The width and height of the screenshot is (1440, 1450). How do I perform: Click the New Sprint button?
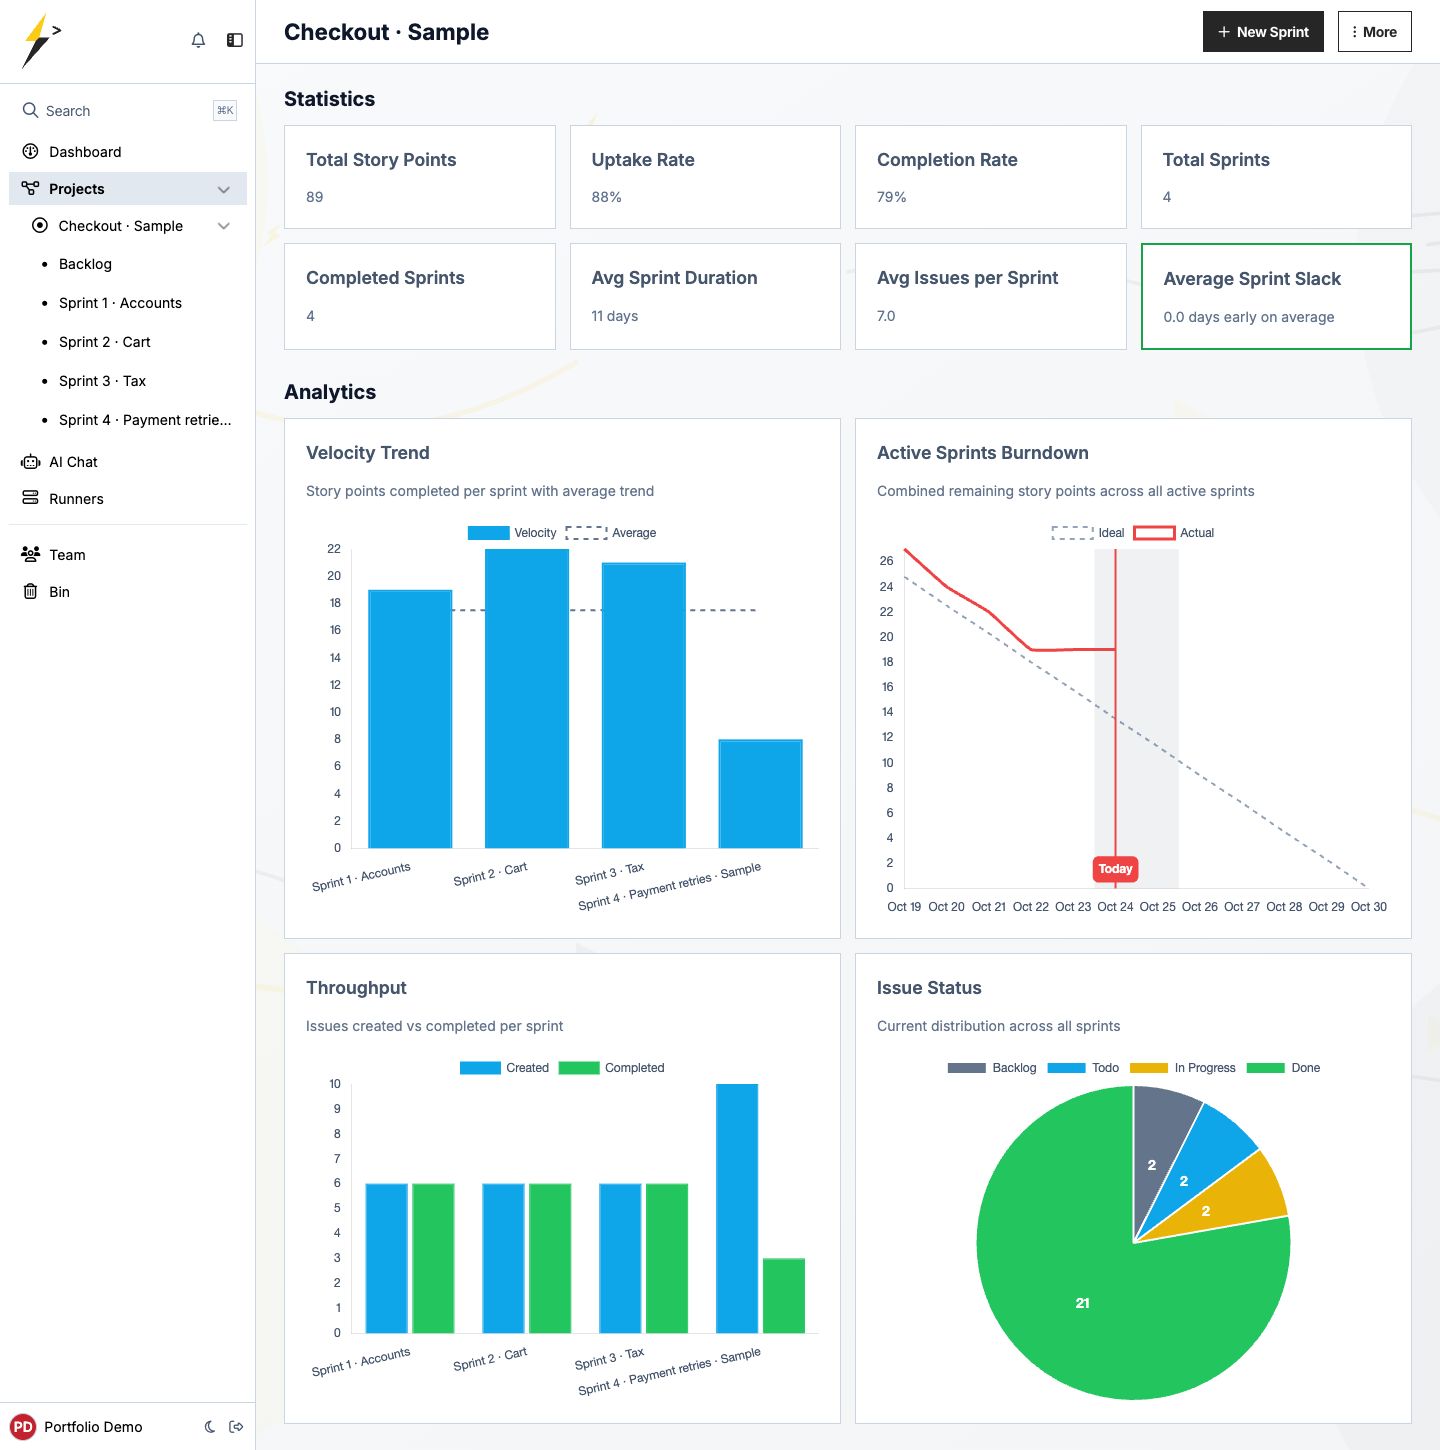[x=1263, y=32]
